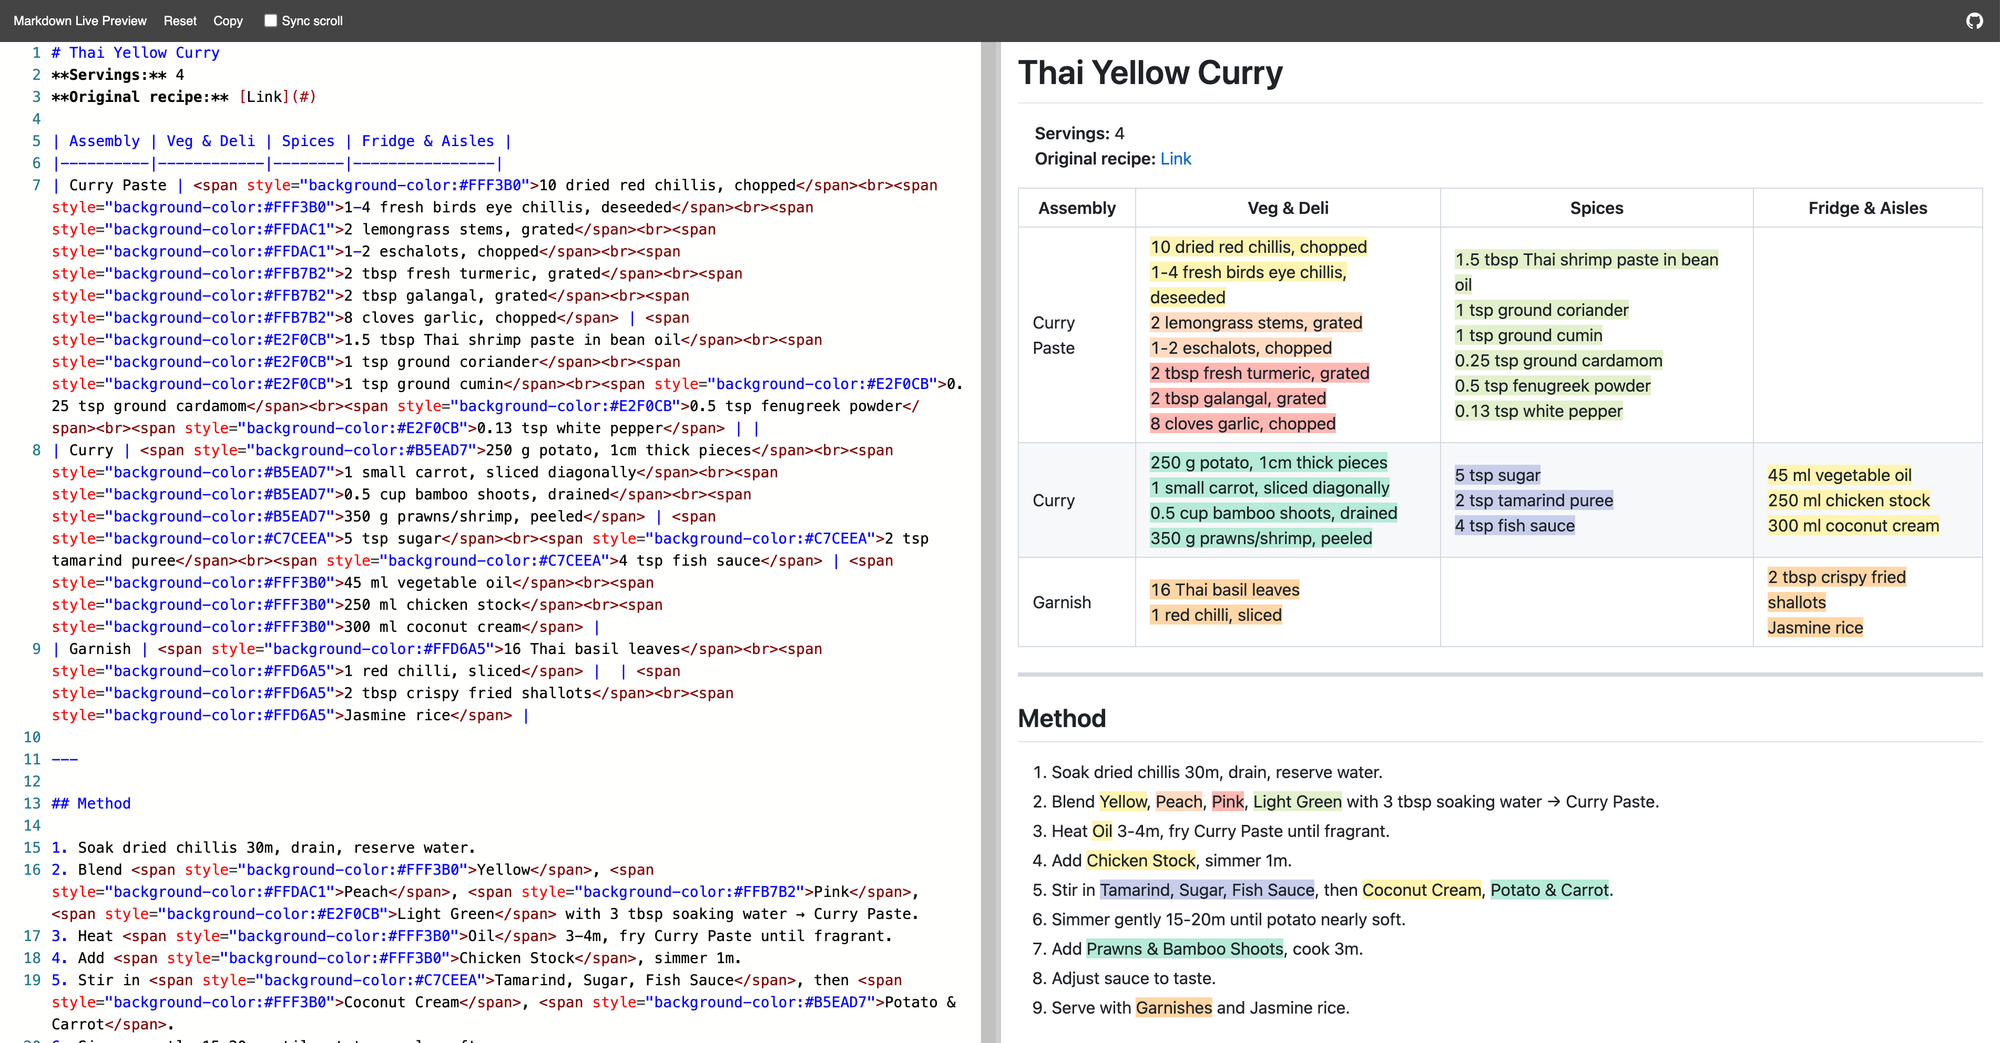
Task: Click the green highlighted Prawns & Bamboo Shoots
Action: click(x=1184, y=949)
